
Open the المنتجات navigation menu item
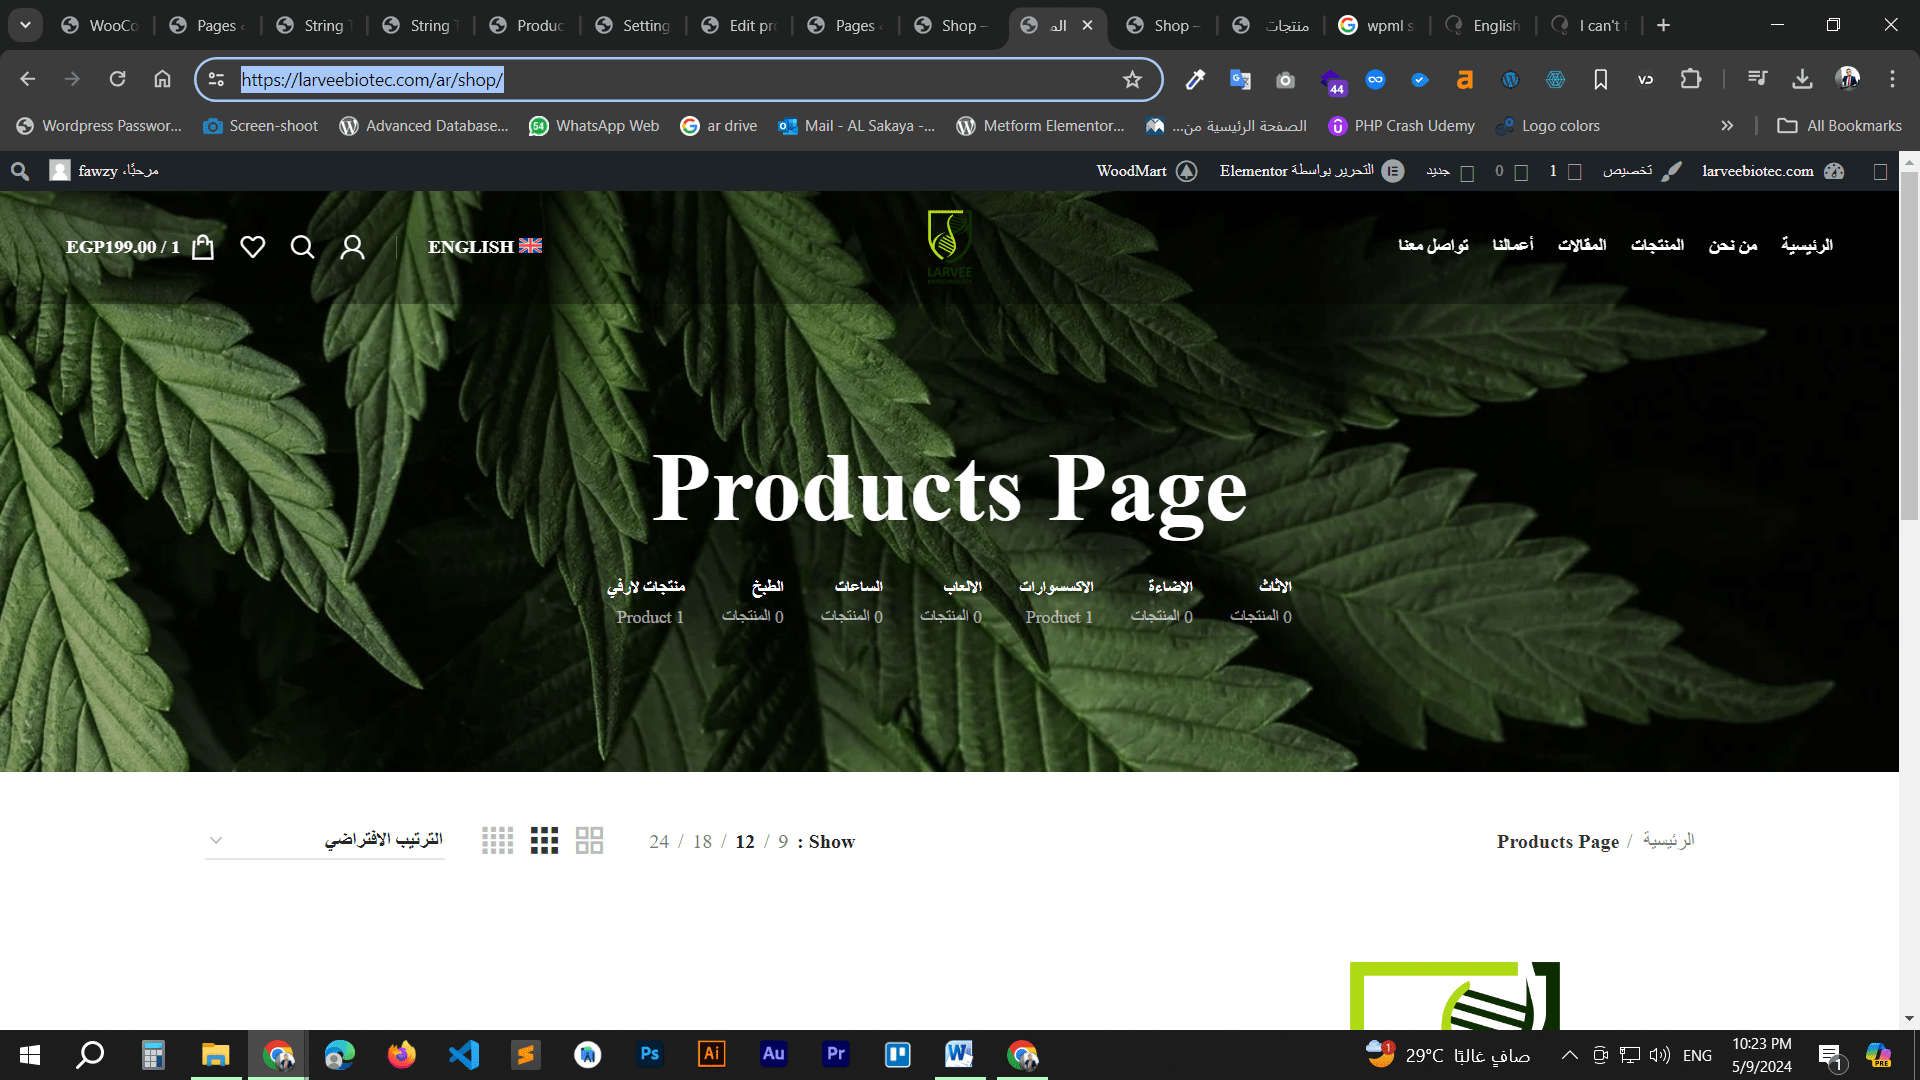1657,245
